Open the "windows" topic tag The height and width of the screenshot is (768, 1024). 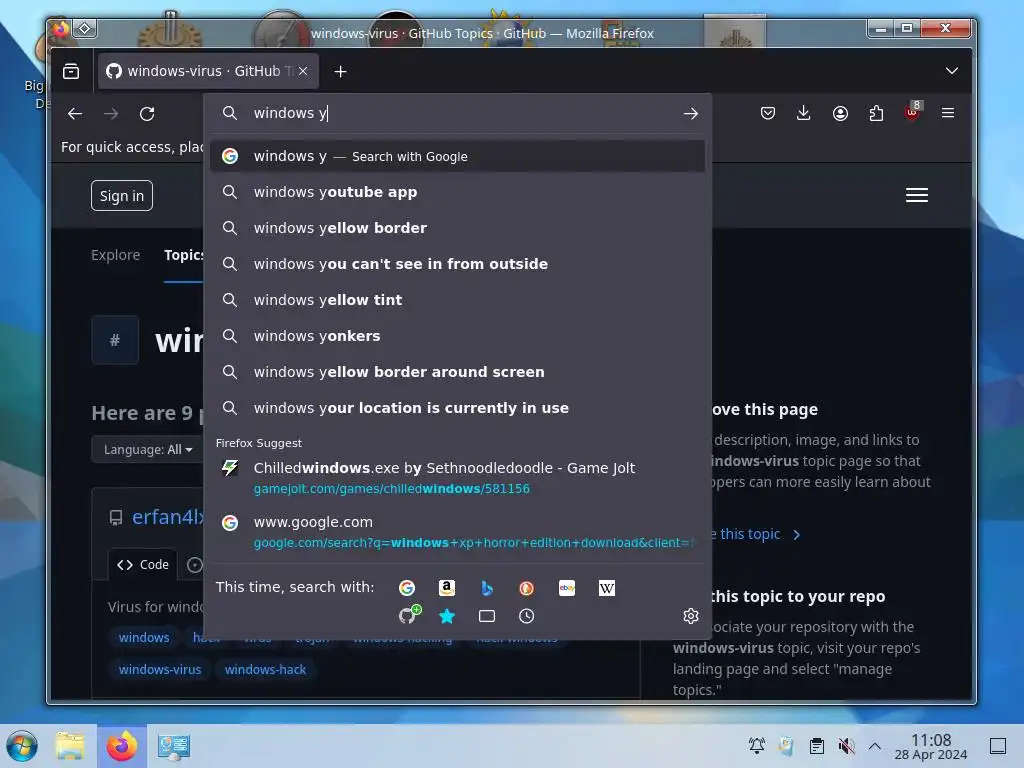coord(144,637)
